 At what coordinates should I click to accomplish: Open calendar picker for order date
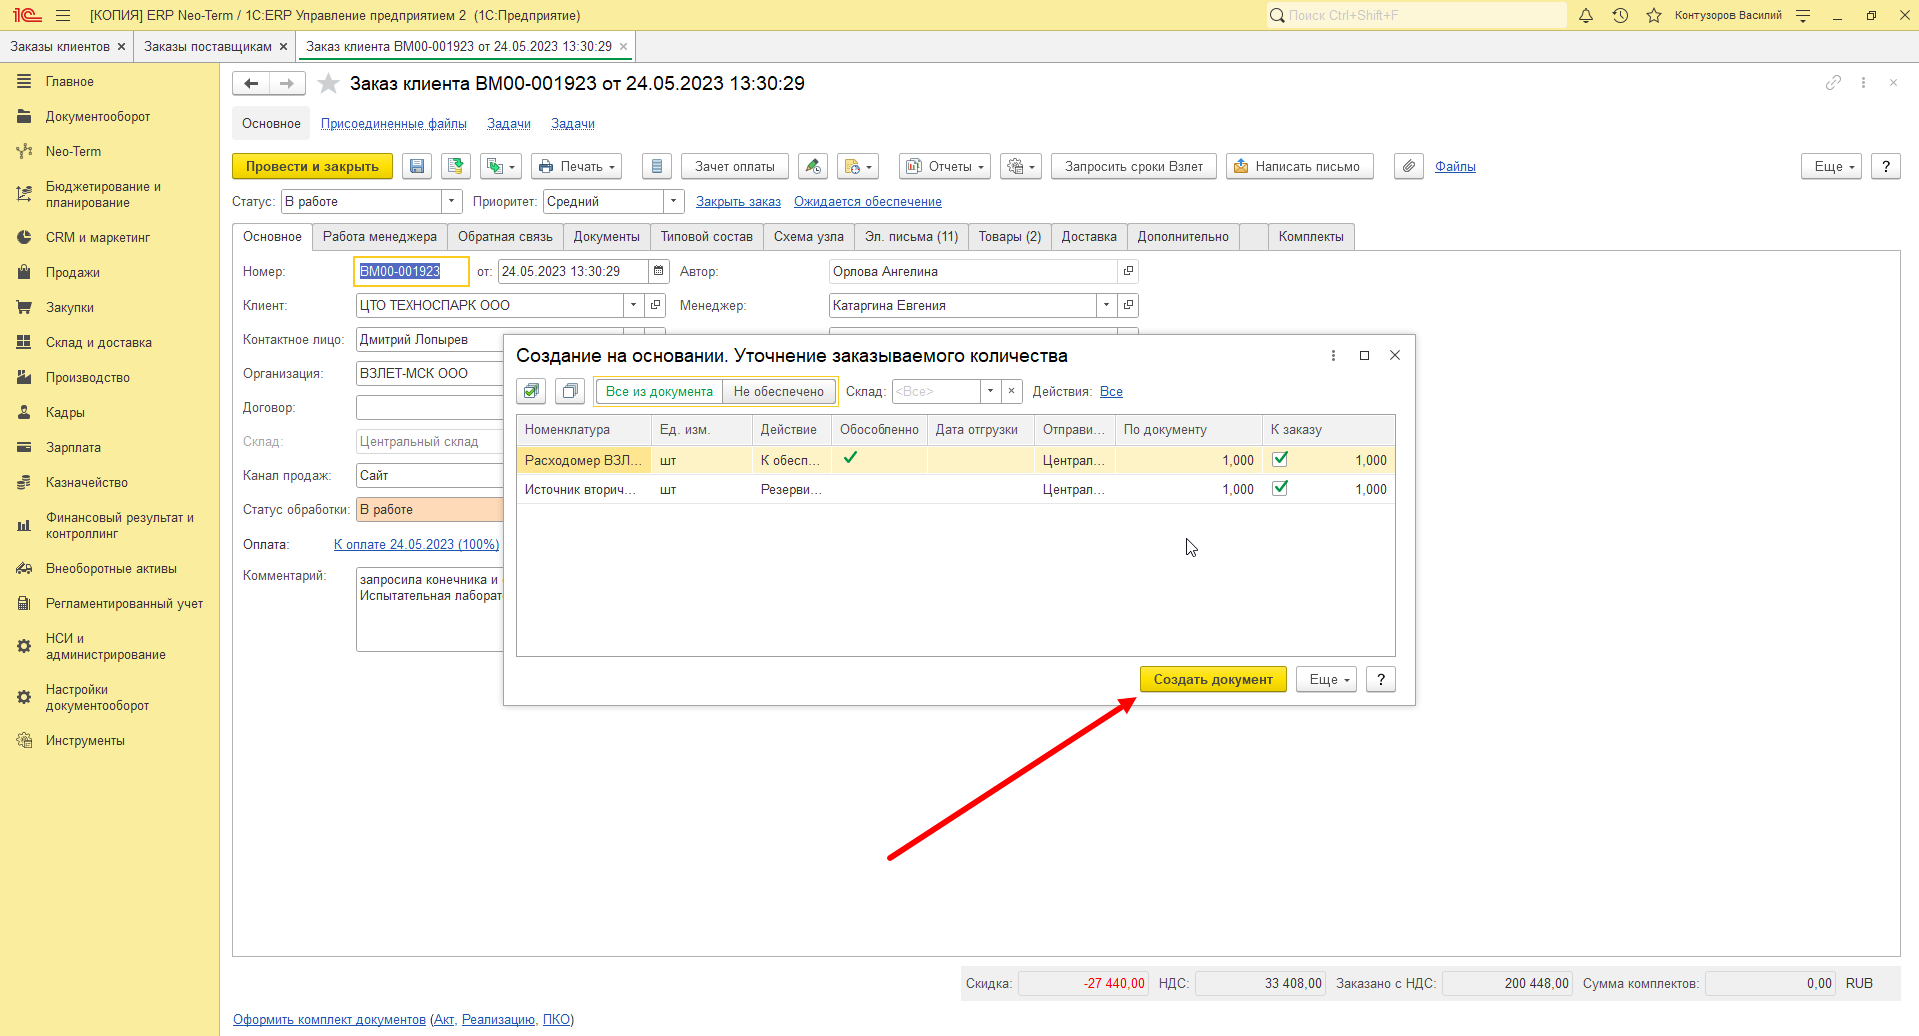coord(658,271)
